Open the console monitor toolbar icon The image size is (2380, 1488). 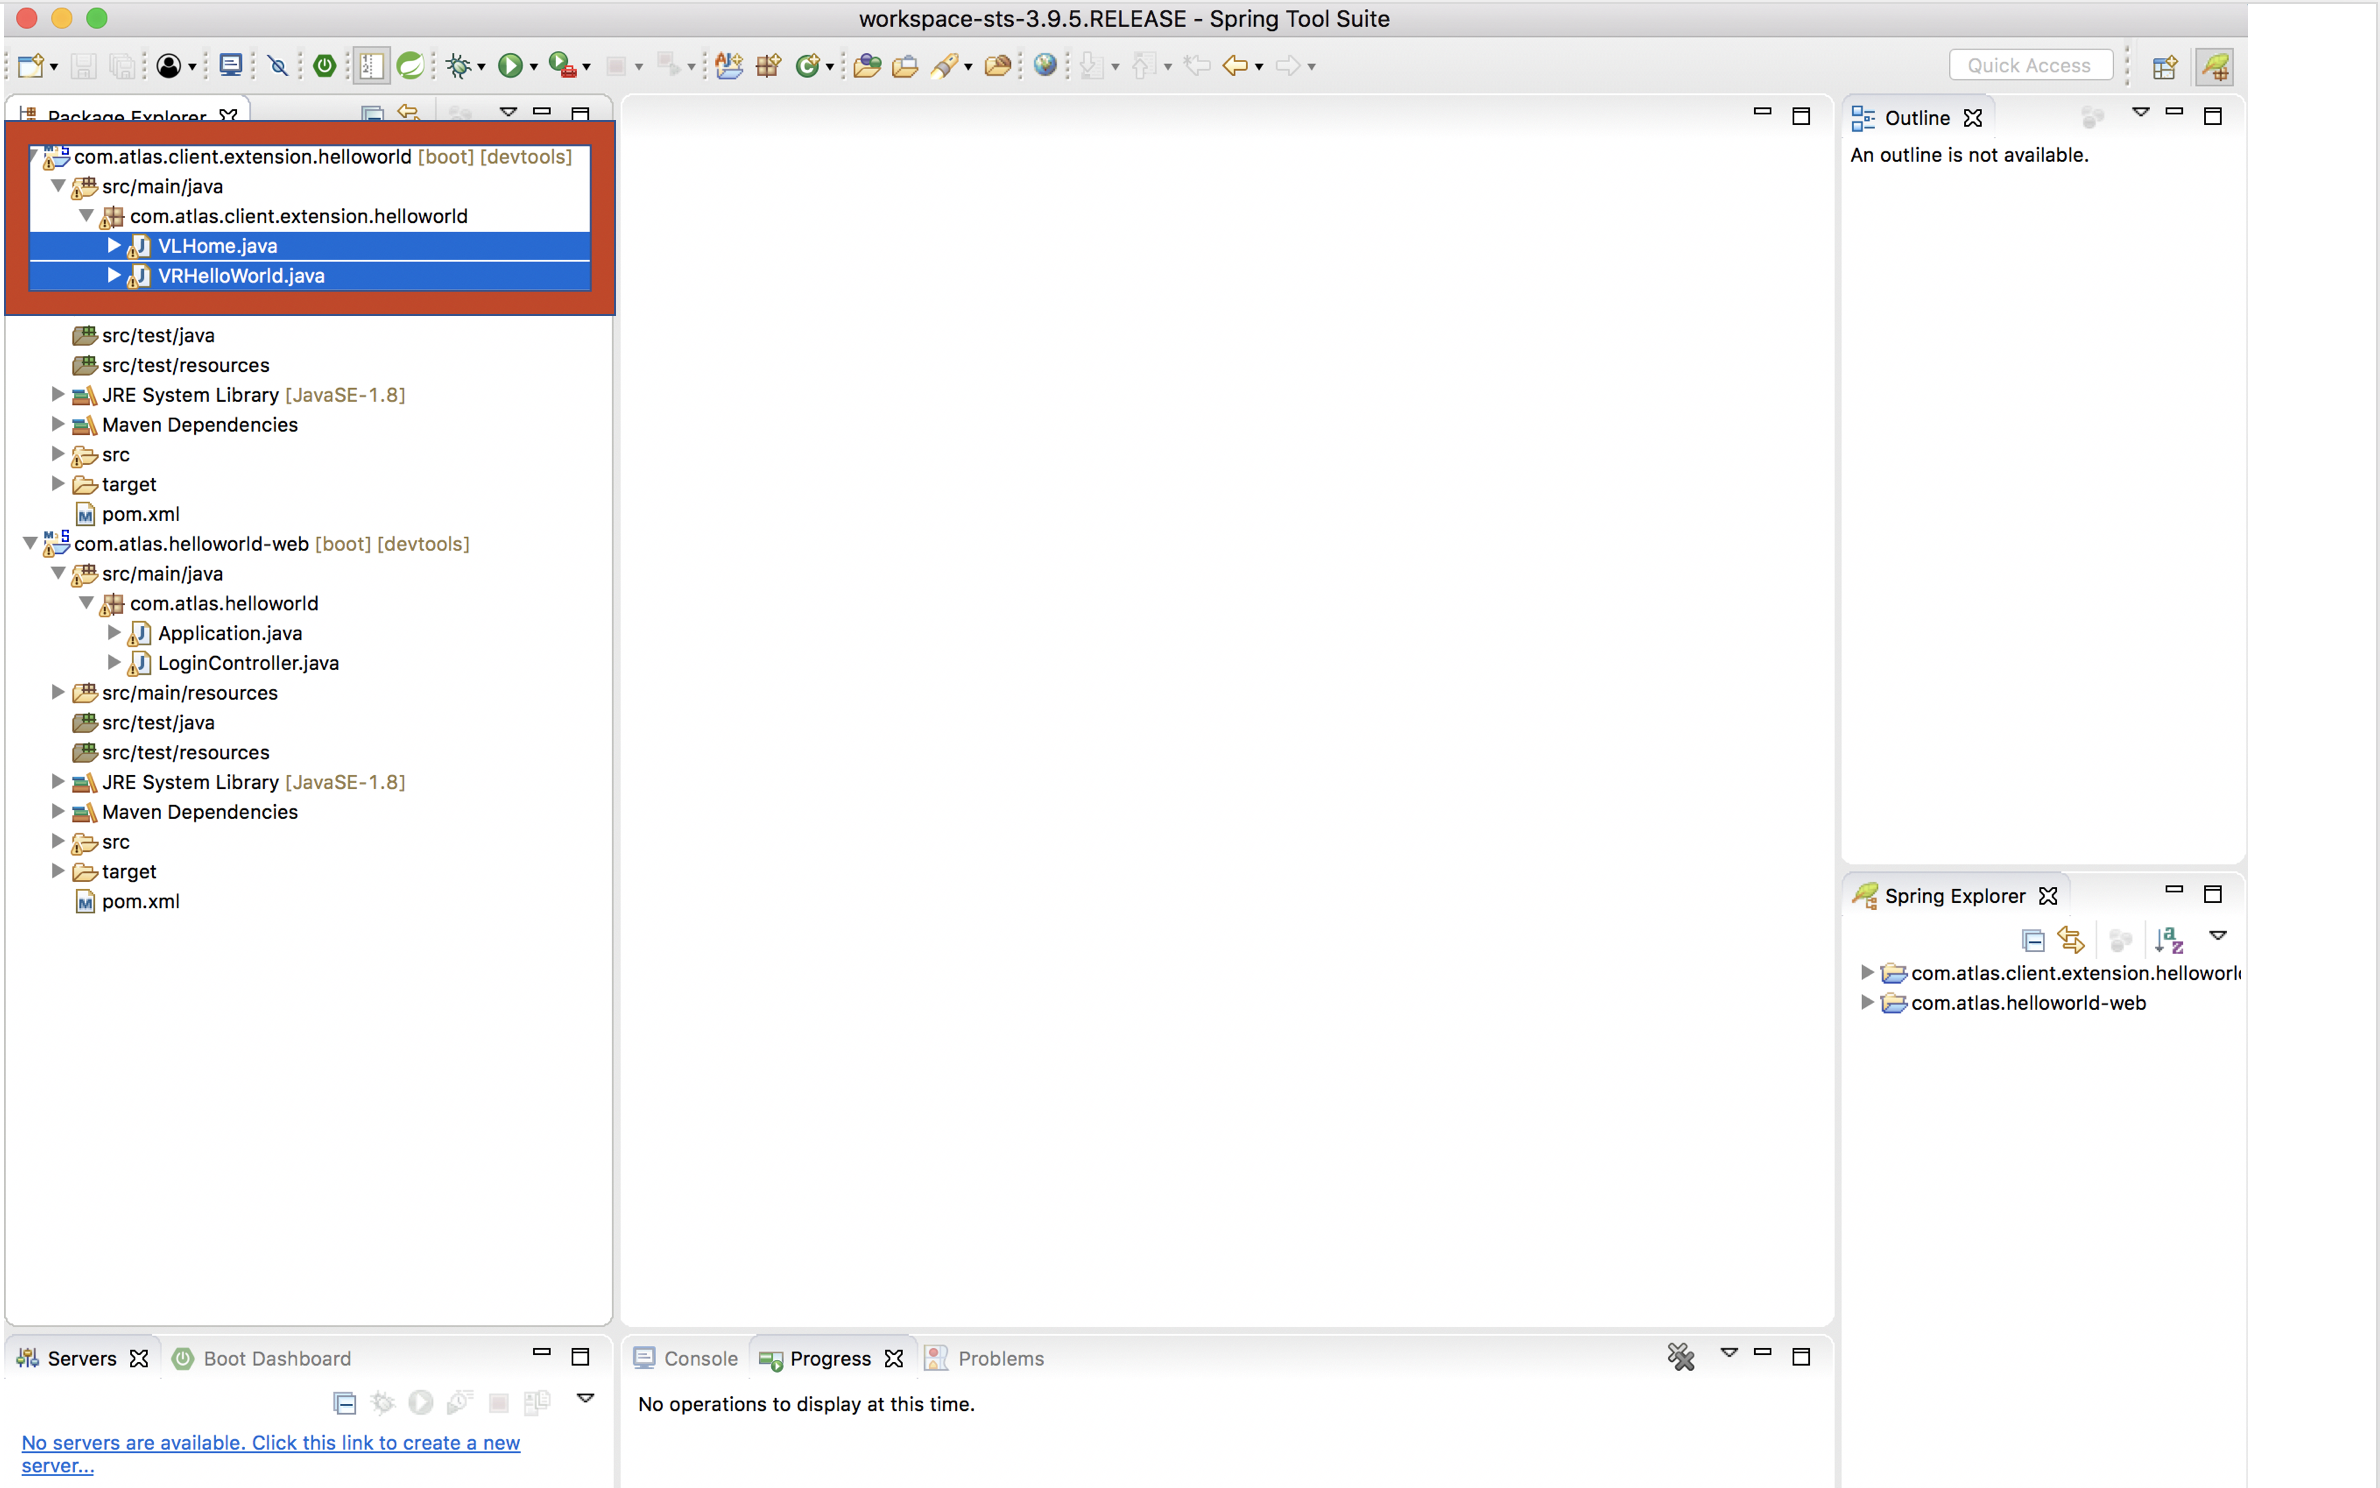point(231,66)
